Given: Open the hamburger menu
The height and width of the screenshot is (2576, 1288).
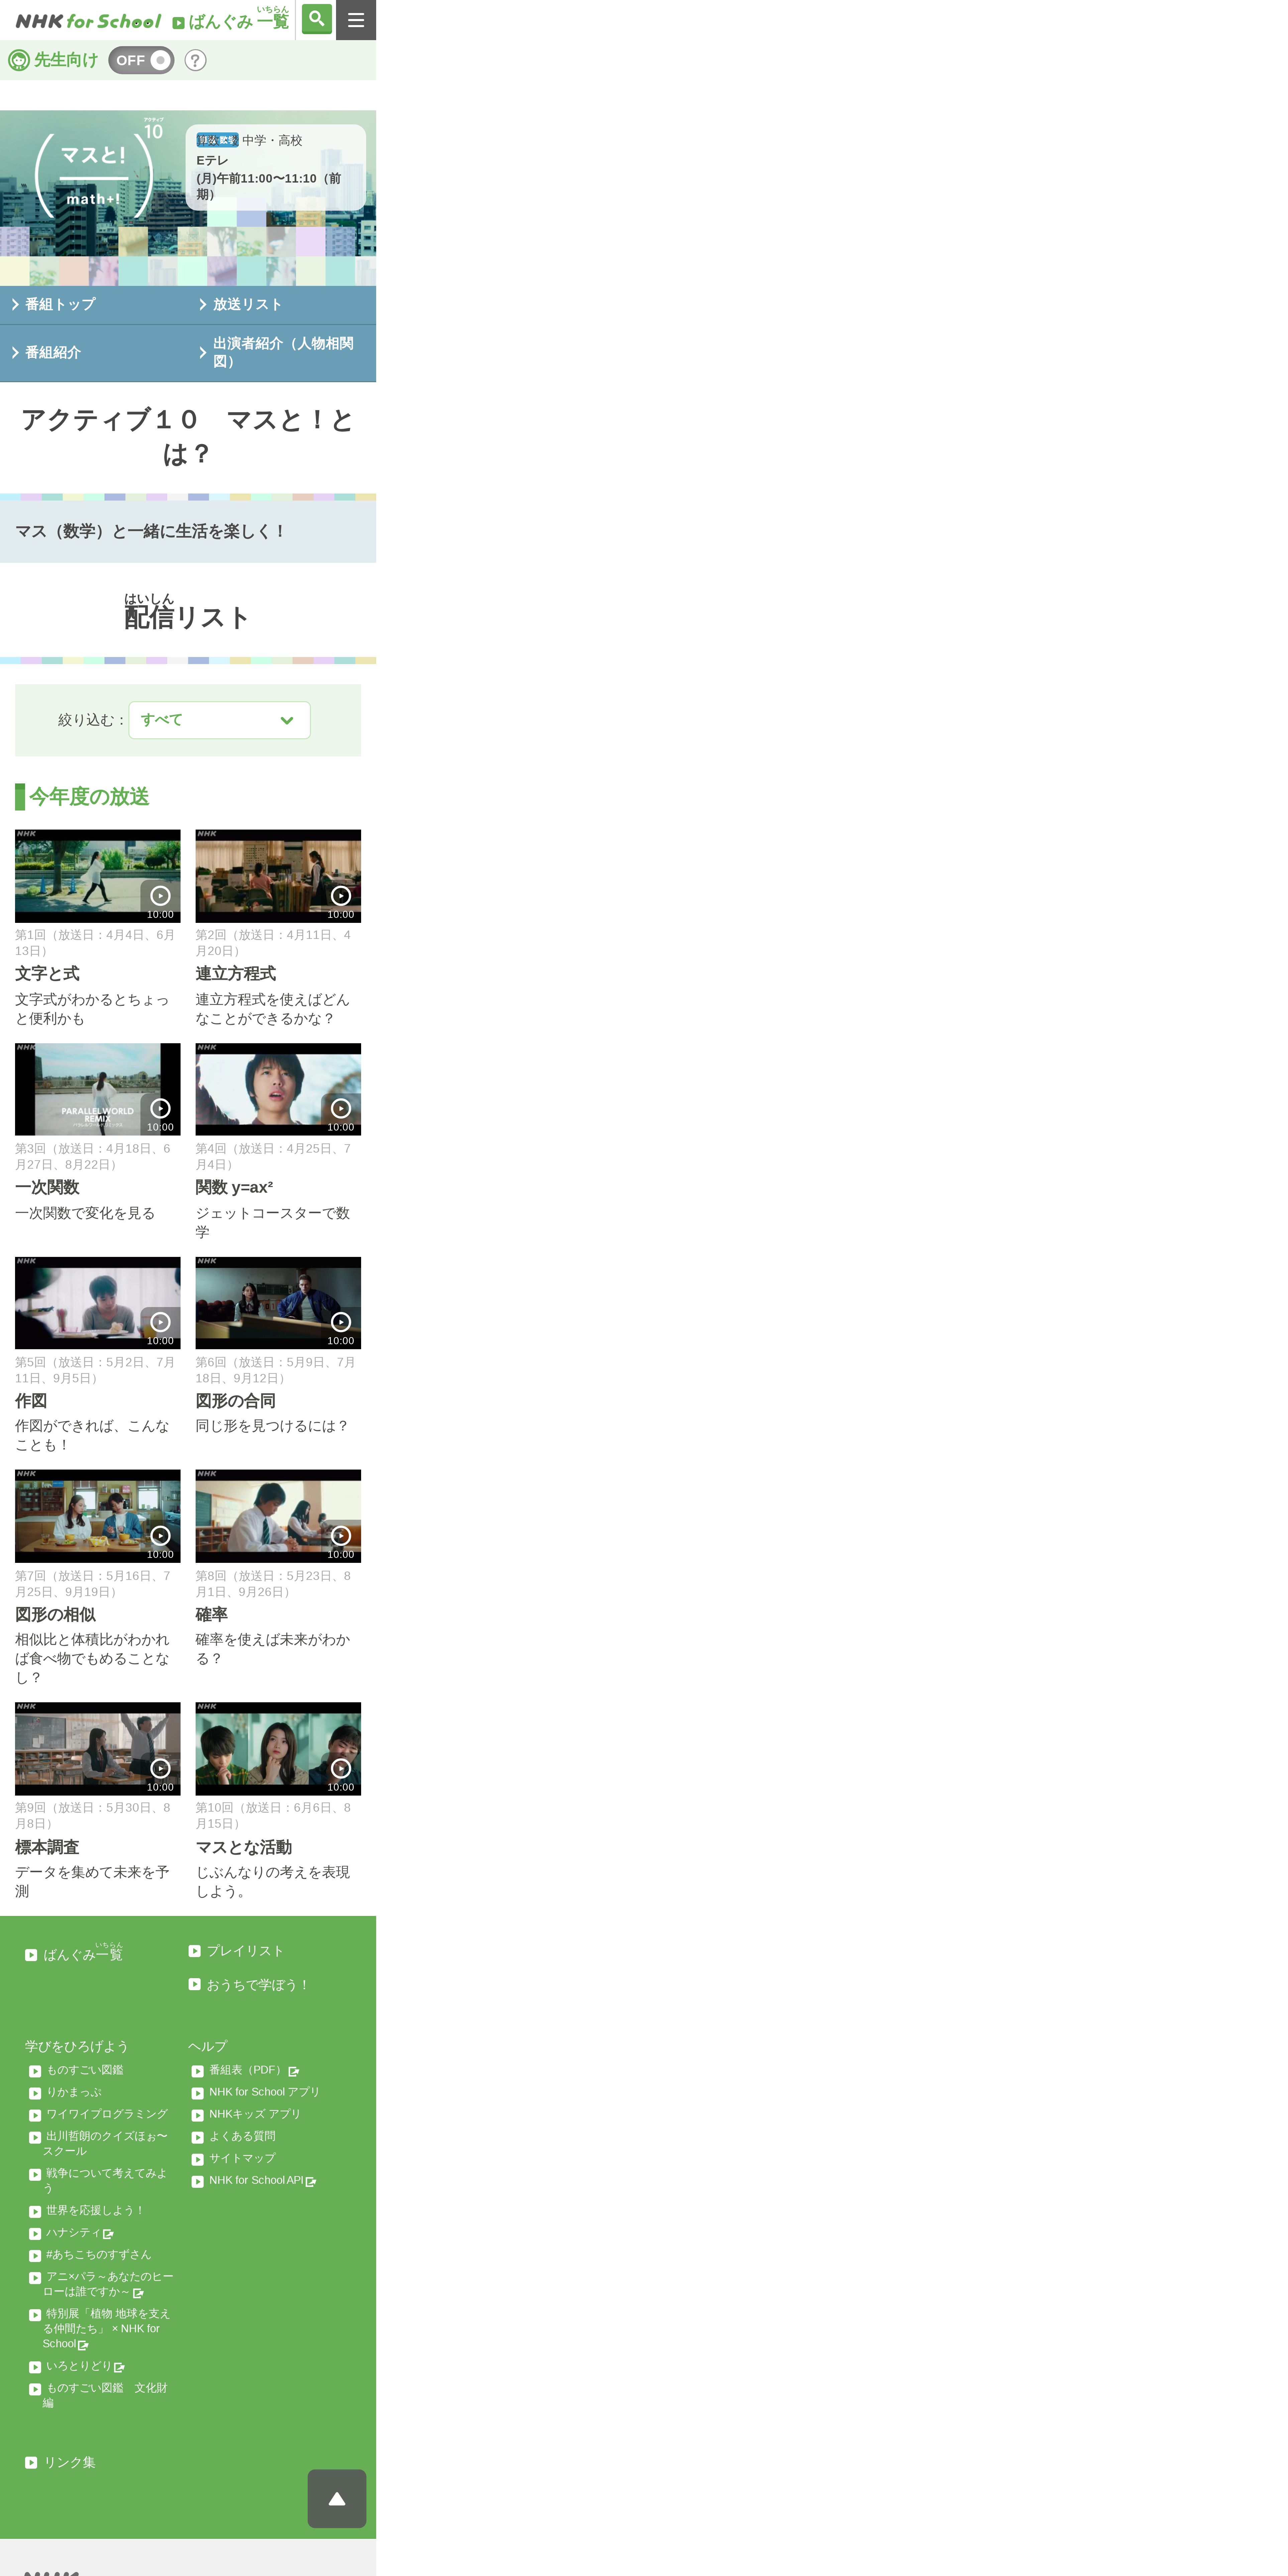Looking at the screenshot, I should (x=356, y=20).
